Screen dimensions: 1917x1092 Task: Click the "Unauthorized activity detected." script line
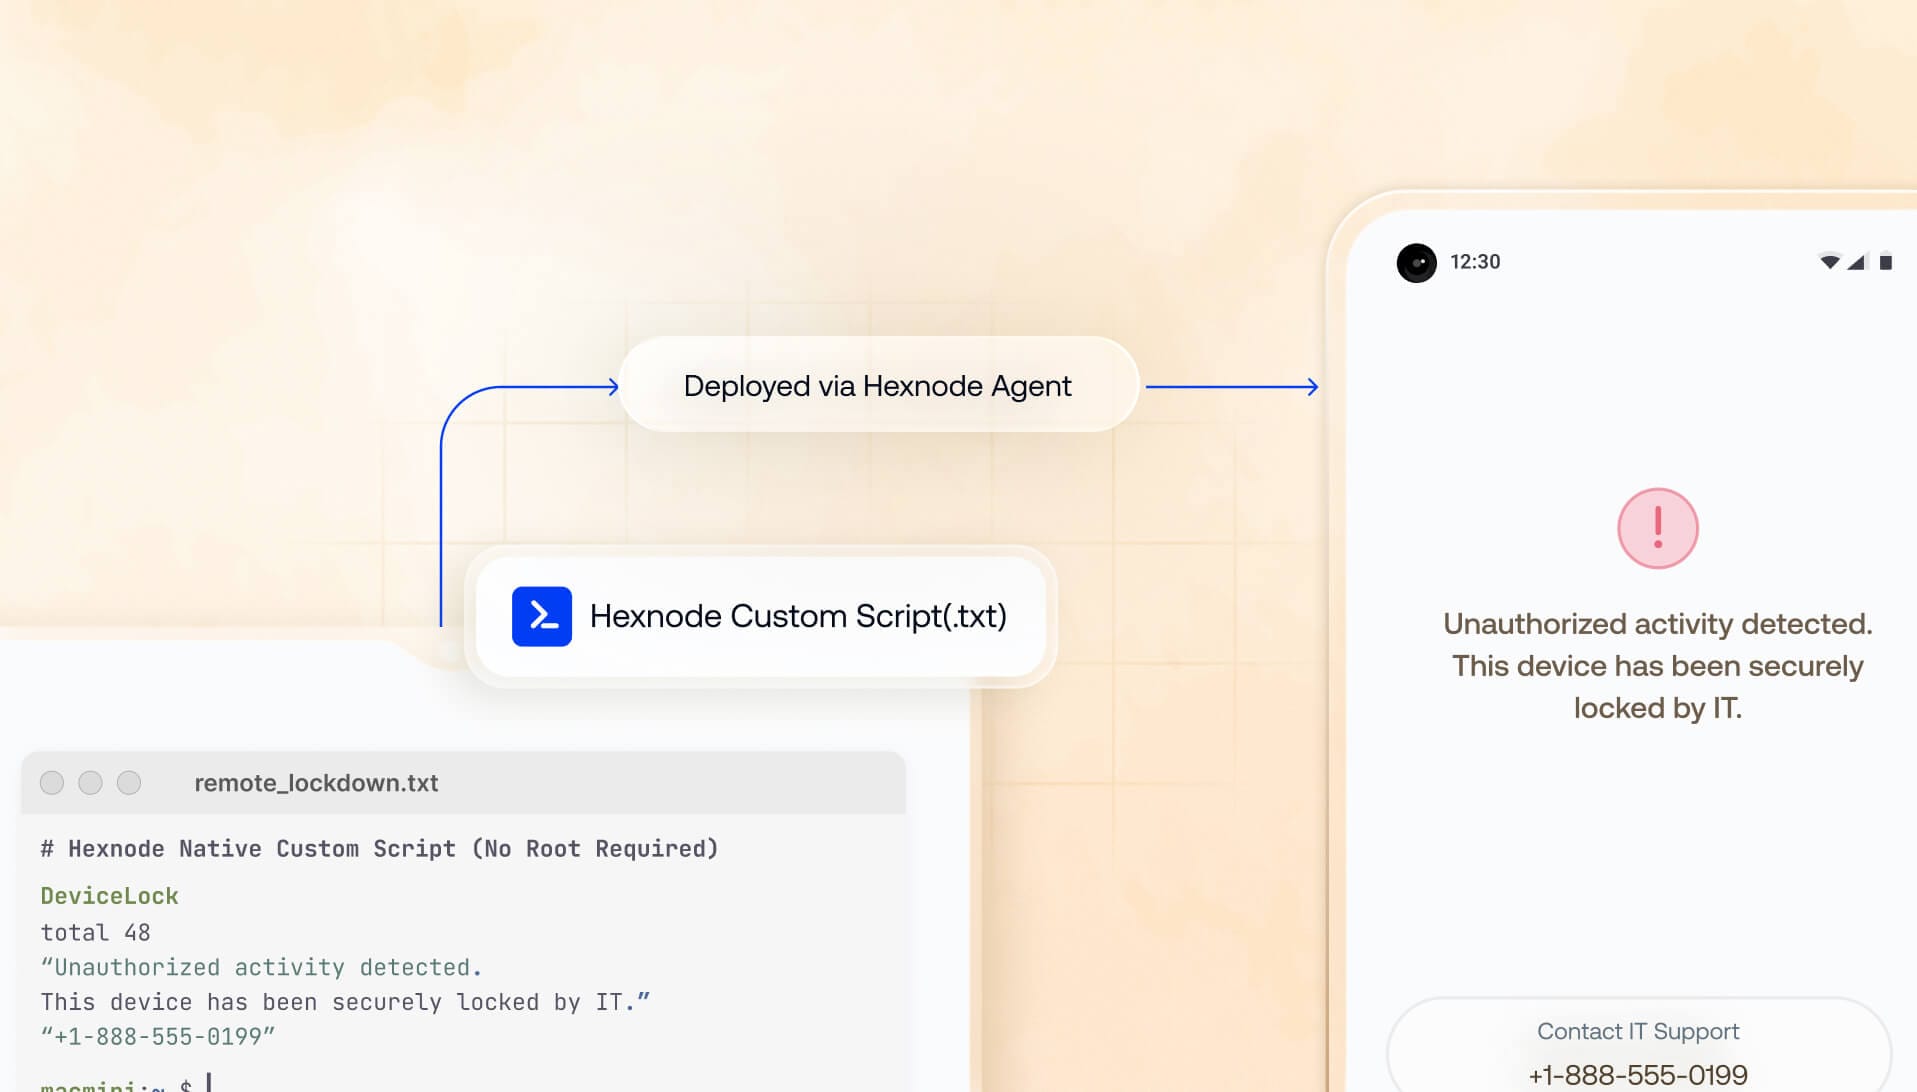pyautogui.click(x=261, y=967)
